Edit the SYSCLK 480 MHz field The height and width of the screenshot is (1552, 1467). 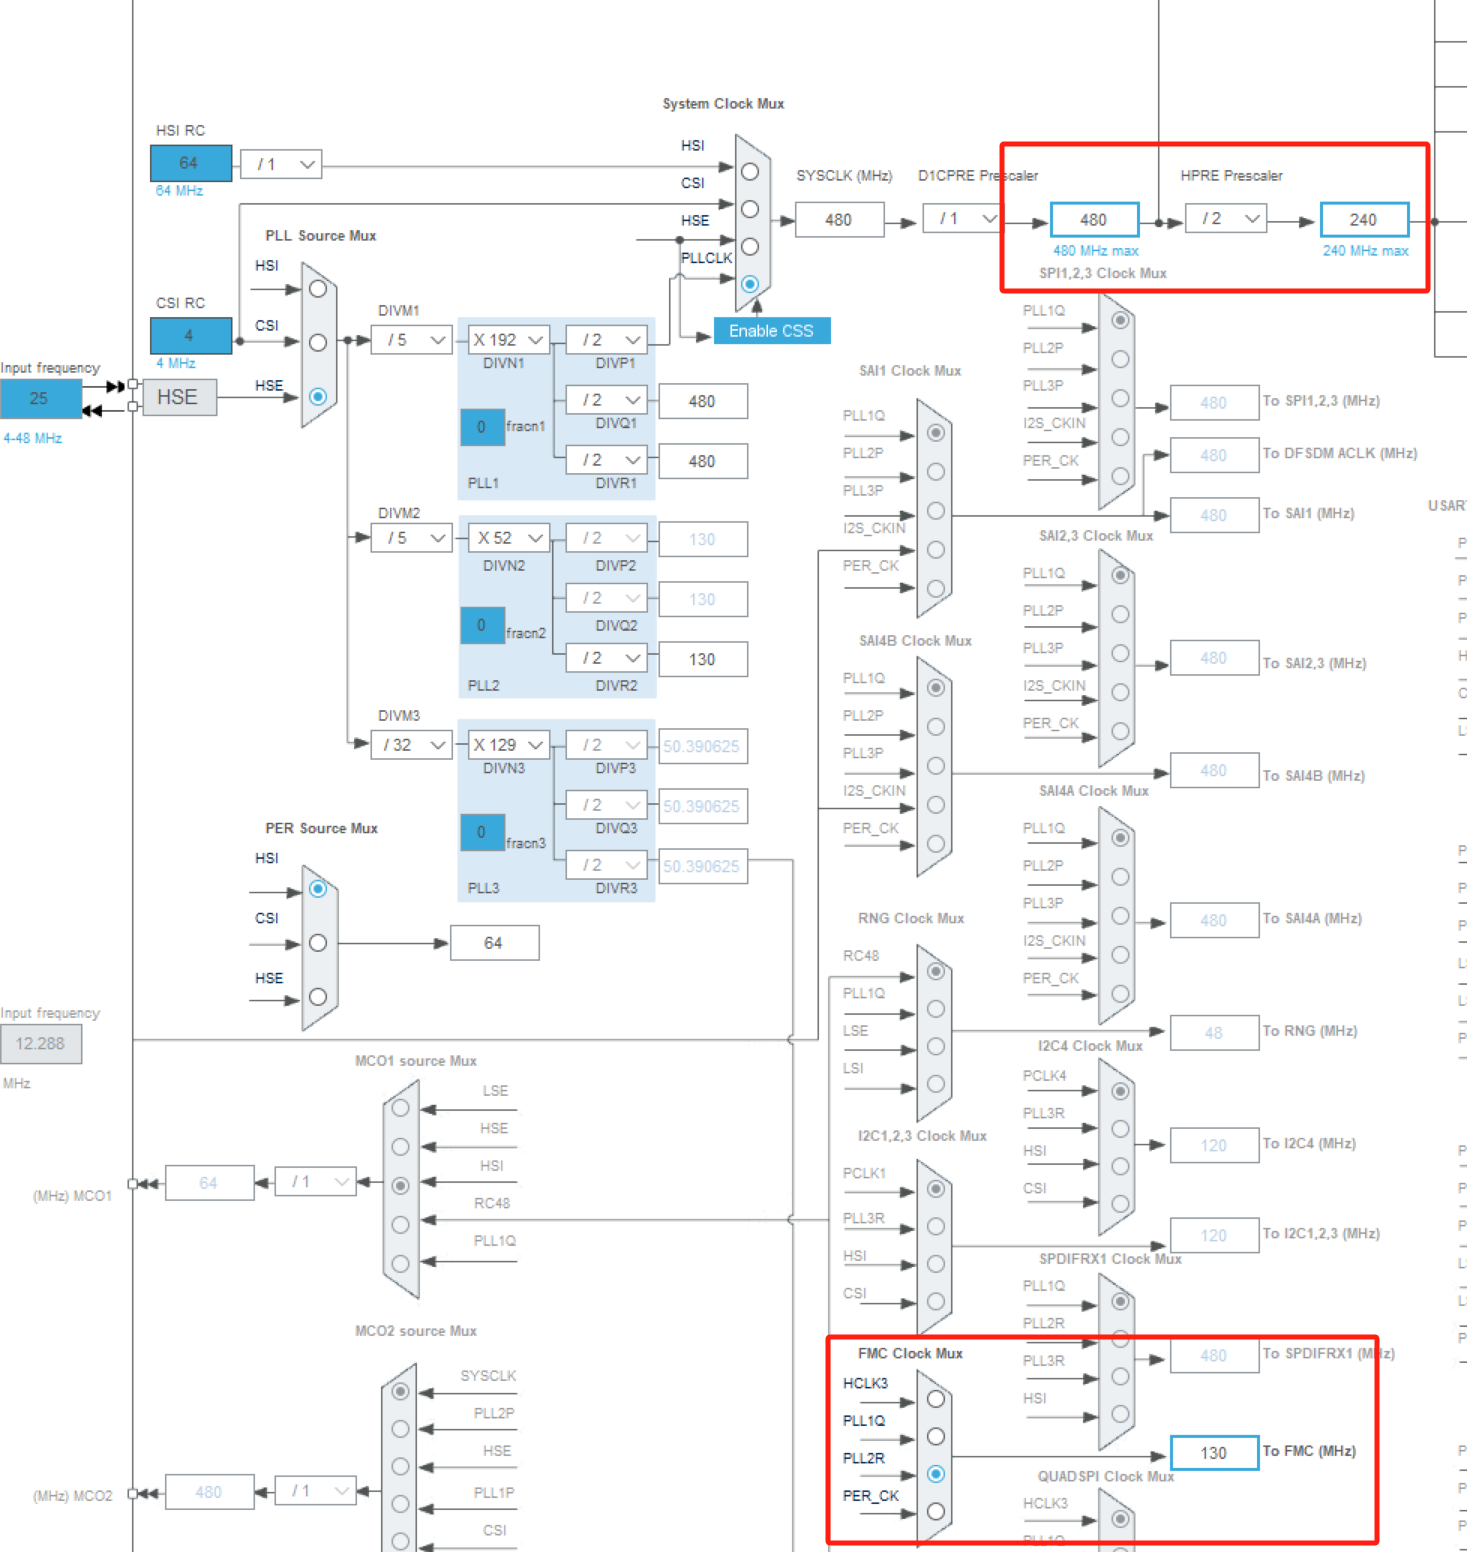pyautogui.click(x=839, y=219)
